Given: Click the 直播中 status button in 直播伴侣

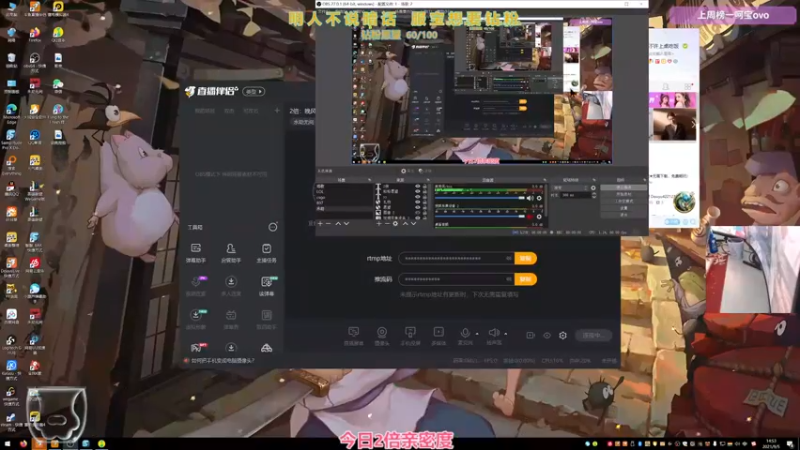Looking at the screenshot, I should point(593,335).
